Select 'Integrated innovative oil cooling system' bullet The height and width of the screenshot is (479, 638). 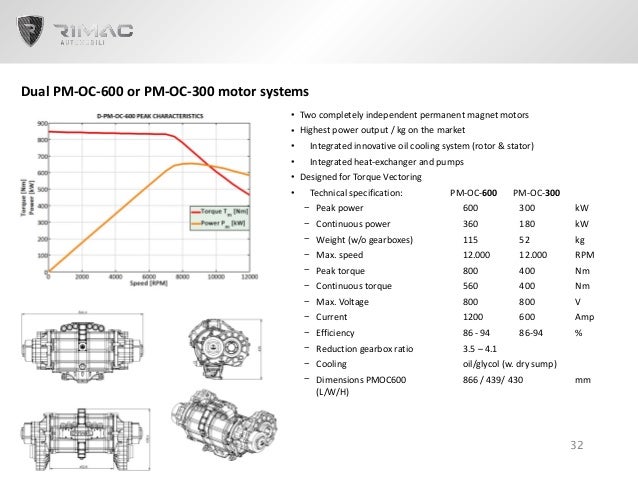(422, 146)
